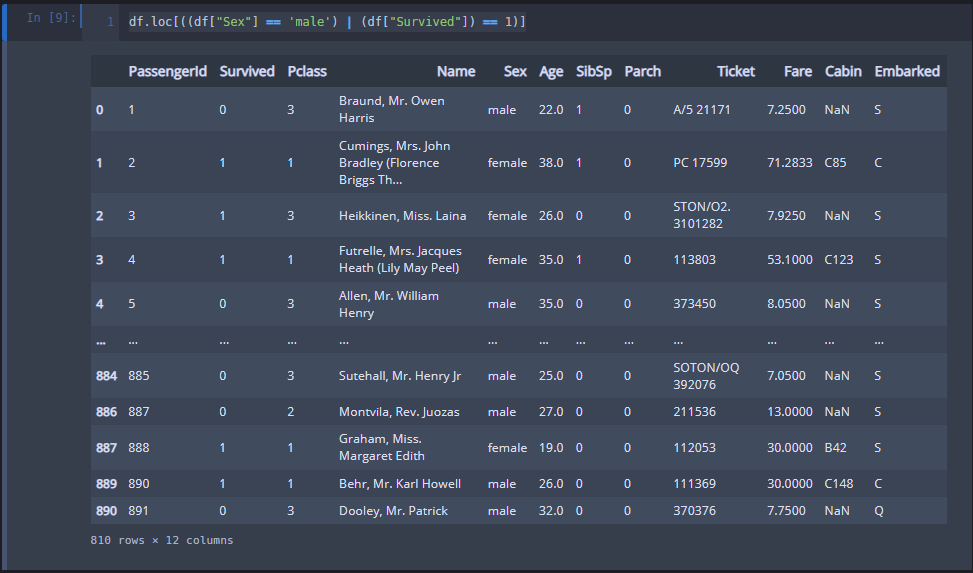Click the Name column header

(455, 71)
